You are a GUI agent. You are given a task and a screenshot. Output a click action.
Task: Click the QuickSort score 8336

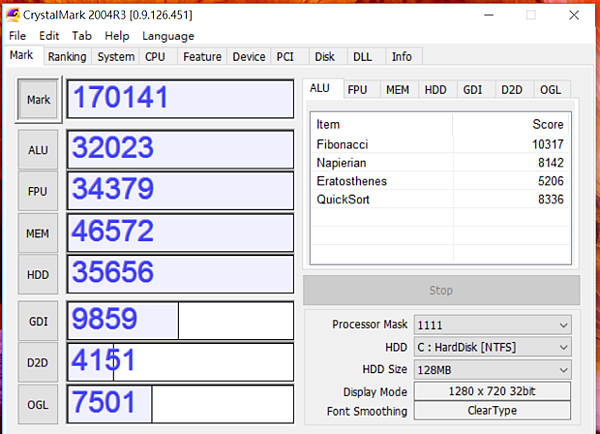551,199
